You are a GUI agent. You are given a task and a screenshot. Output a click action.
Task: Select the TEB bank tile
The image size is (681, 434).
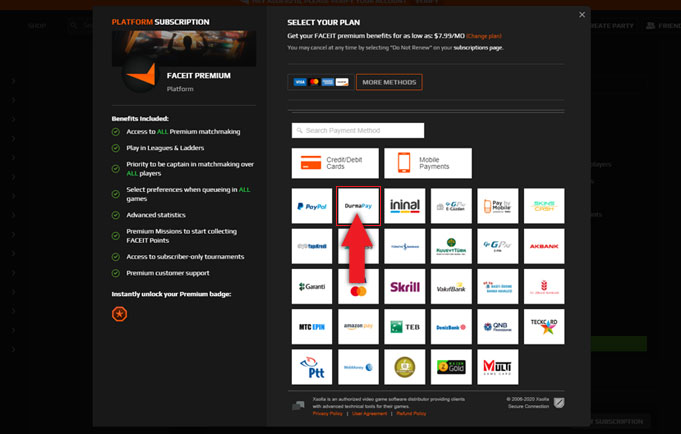click(405, 327)
